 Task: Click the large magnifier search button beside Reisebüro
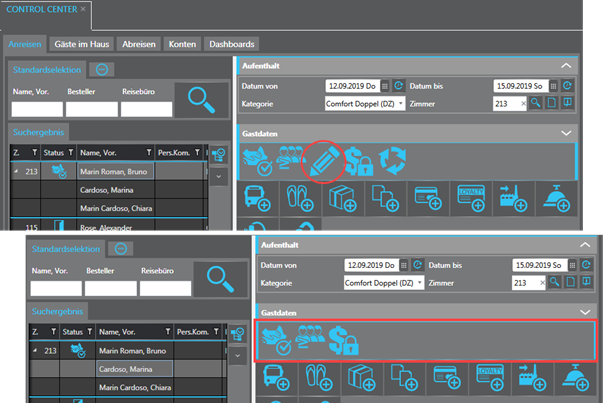(201, 100)
